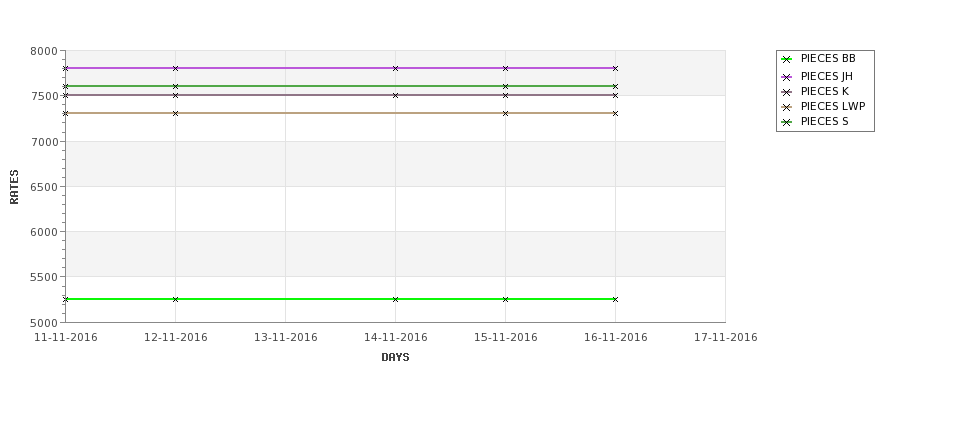Click the PIECES S legend marker icon
This screenshot has height=429, width=975.
(787, 122)
